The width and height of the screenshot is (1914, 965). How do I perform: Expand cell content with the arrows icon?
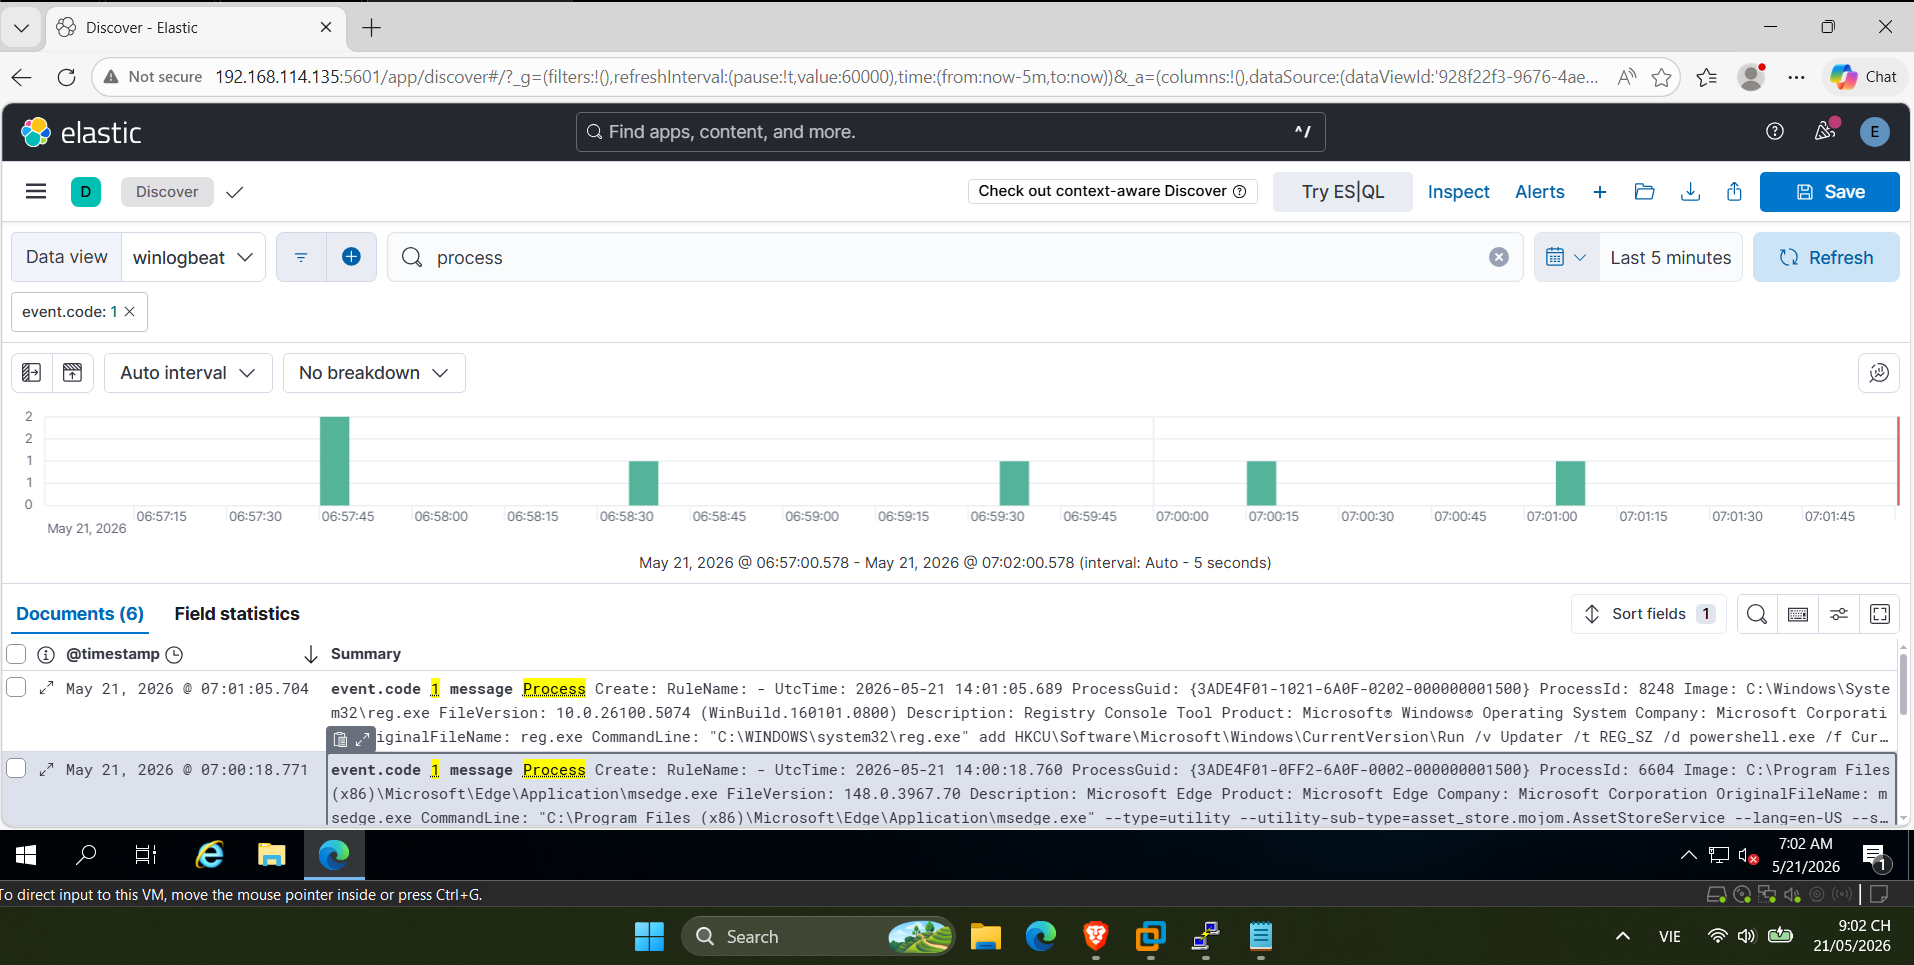362,740
